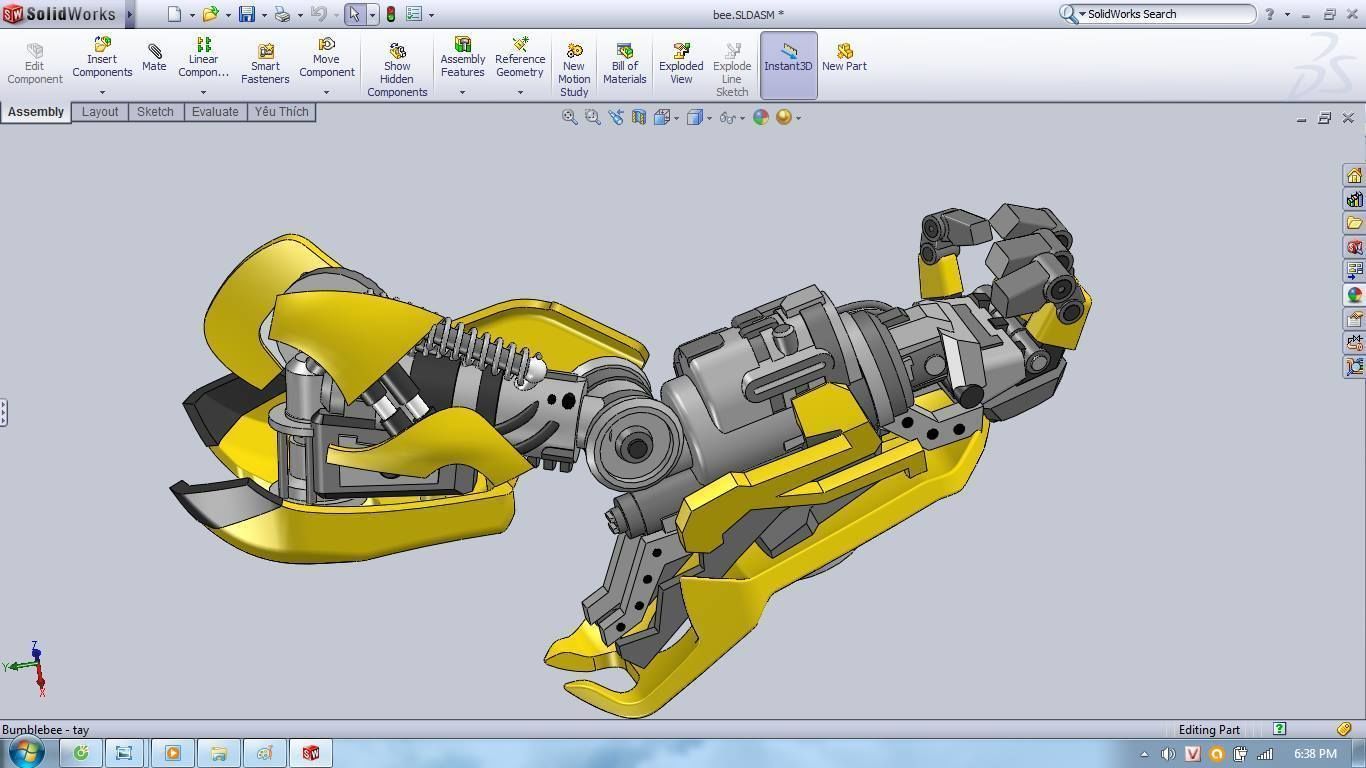1366x768 pixels.
Task: Switch to the Yêu Thích tab
Action: tap(281, 112)
